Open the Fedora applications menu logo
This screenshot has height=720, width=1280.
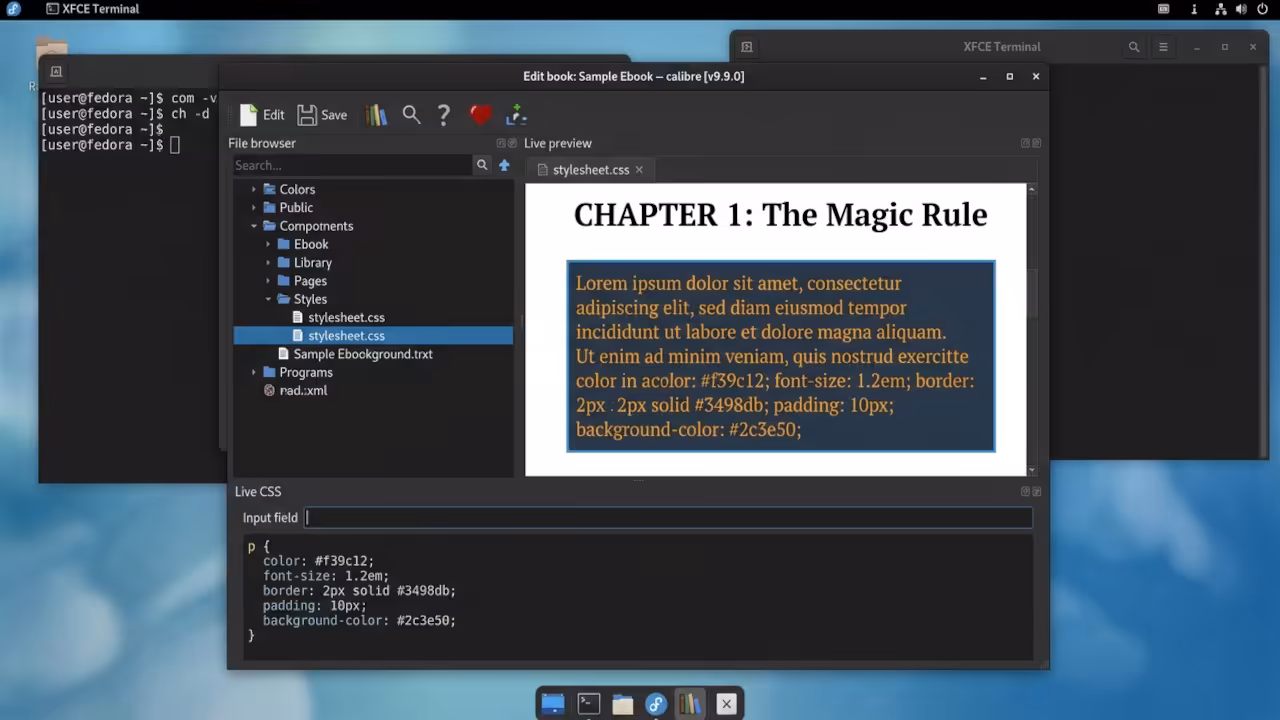[13, 9]
